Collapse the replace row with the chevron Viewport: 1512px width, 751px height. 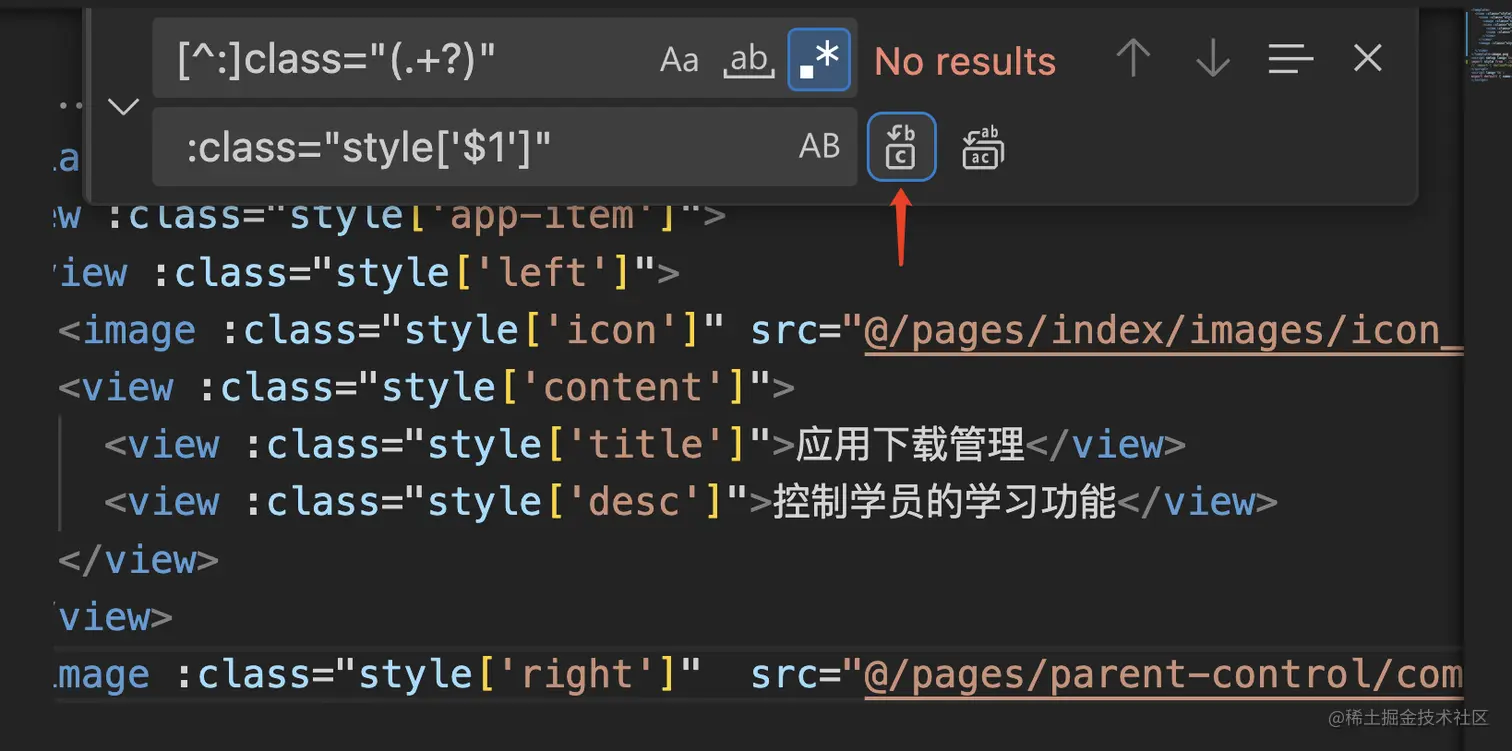click(122, 106)
